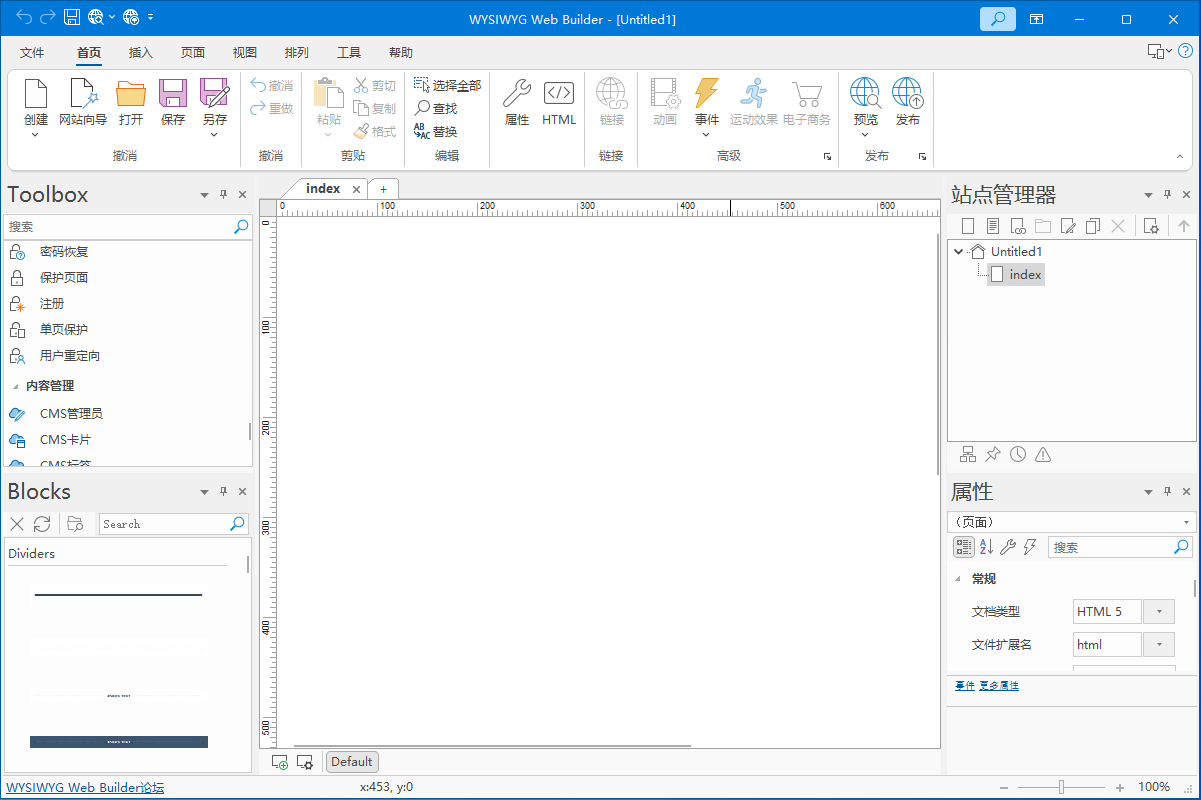Click the clock history icon below site tree
Image resolution: width=1201 pixels, height=800 pixels.
pos(1018,455)
